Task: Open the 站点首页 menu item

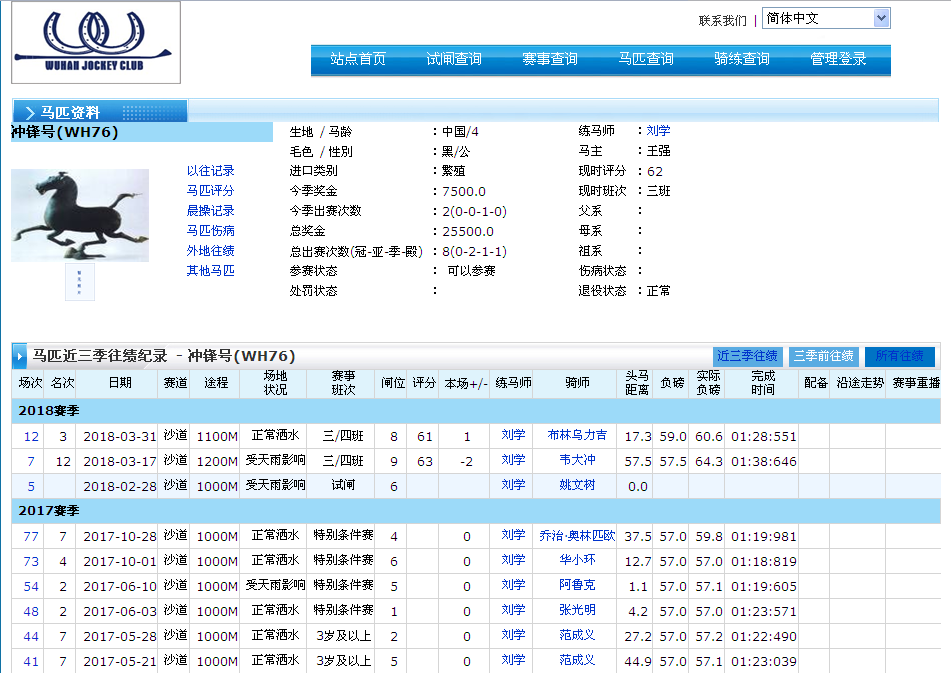Action: [x=358, y=60]
